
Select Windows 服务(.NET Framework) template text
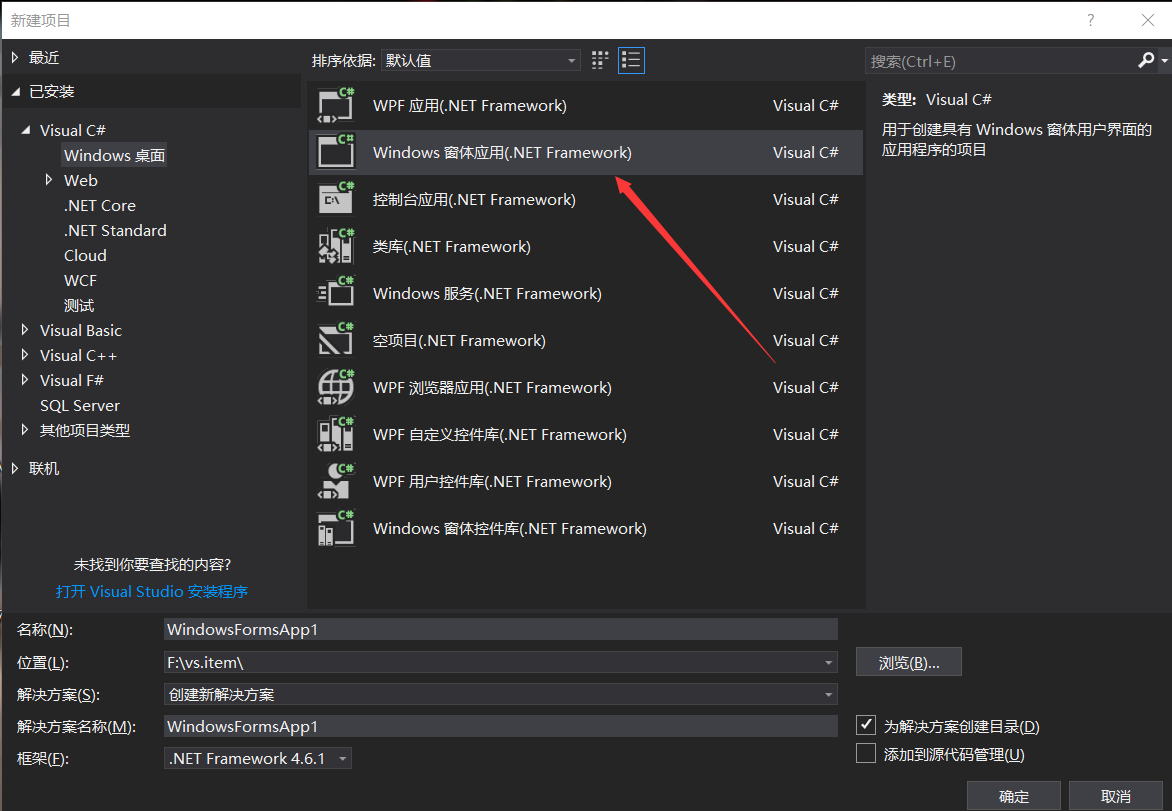pos(487,294)
